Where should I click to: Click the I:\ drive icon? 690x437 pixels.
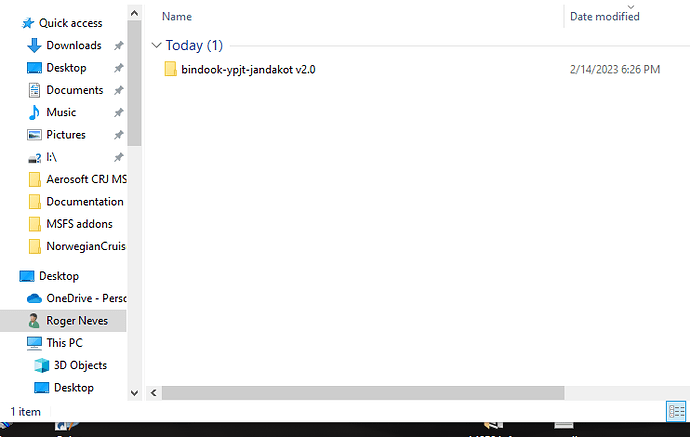[x=34, y=158]
